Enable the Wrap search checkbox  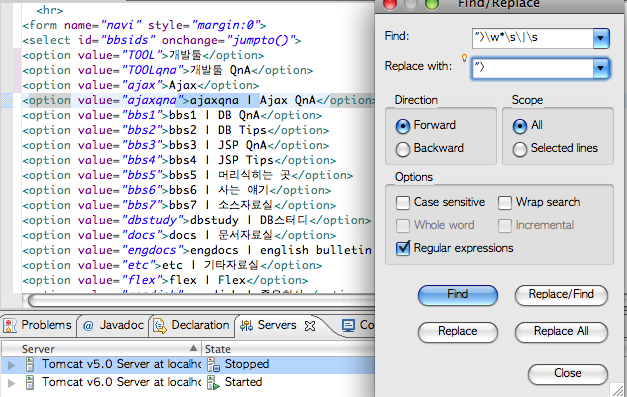[505, 203]
